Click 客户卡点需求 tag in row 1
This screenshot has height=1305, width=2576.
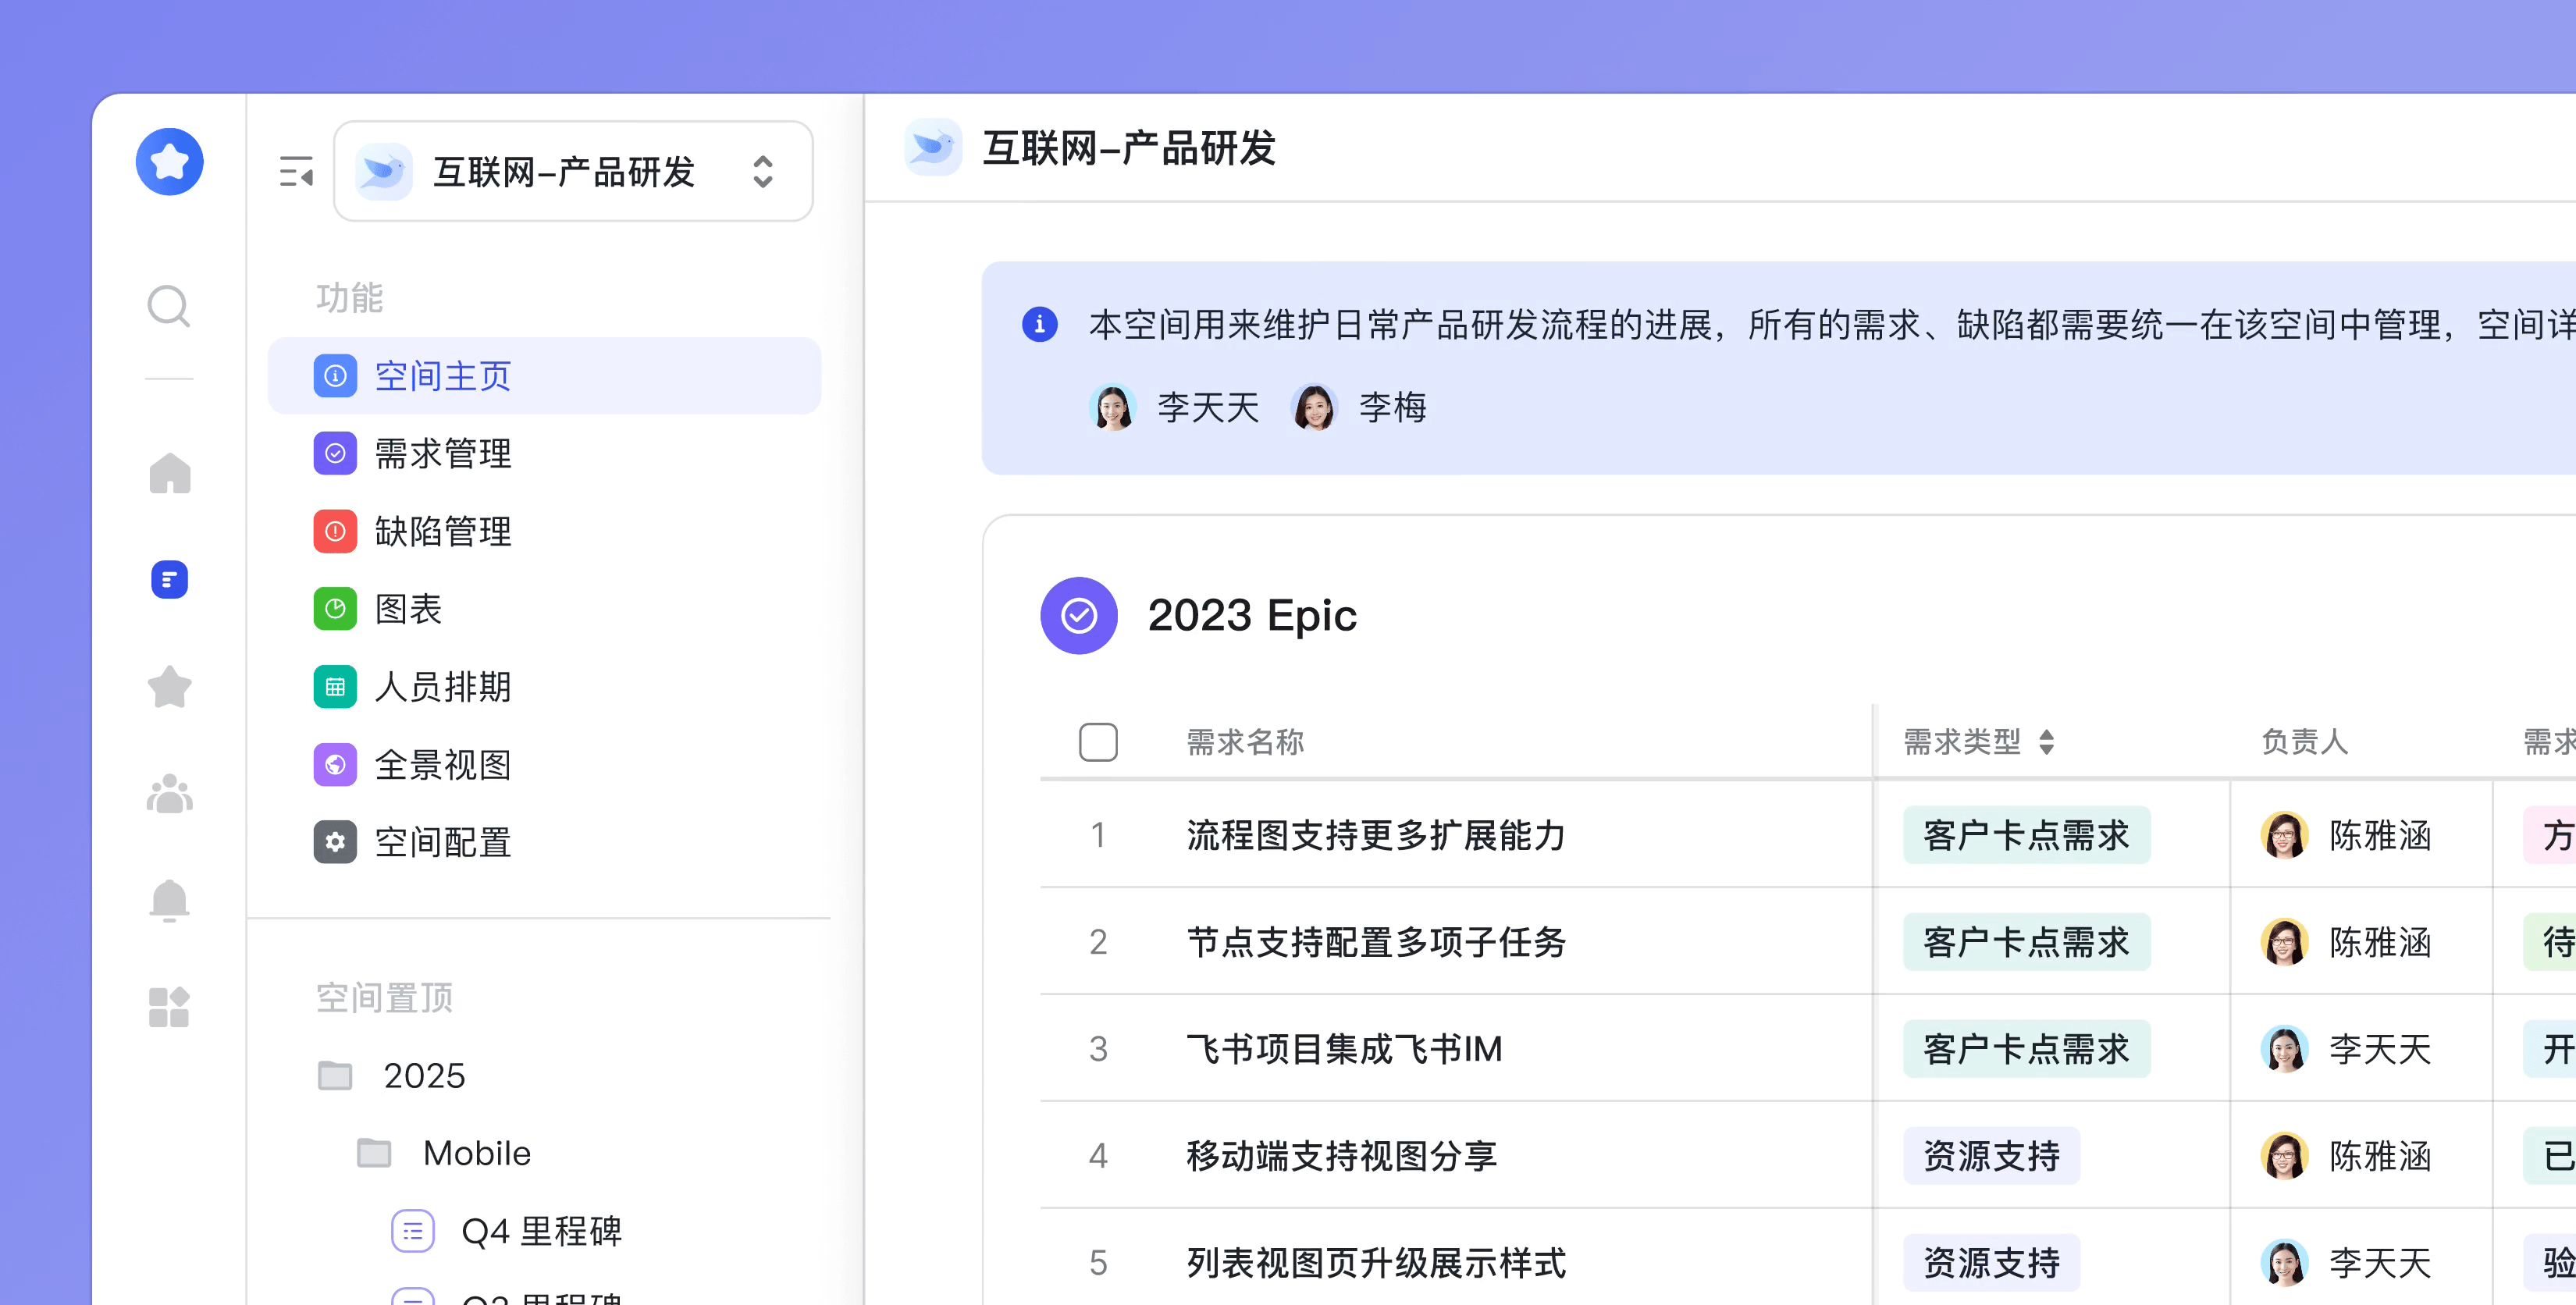[x=2026, y=835]
